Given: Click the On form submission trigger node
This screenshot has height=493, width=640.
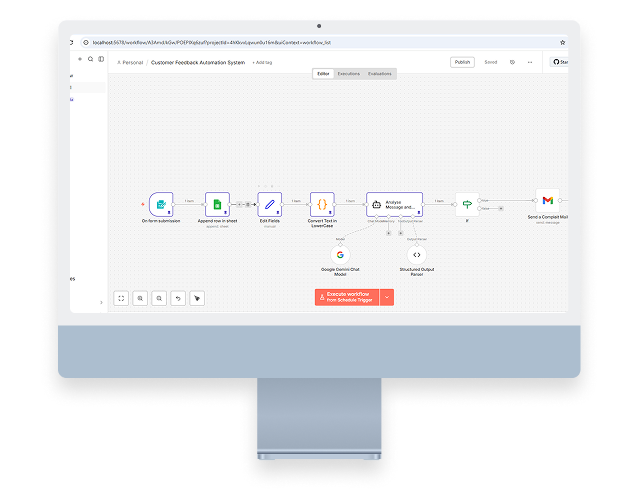Looking at the screenshot, I should click(161, 204).
